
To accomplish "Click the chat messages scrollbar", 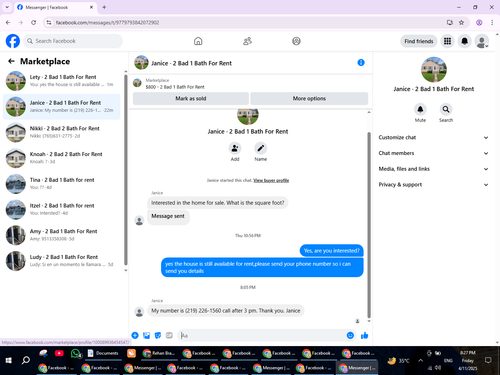I will 369,225.
